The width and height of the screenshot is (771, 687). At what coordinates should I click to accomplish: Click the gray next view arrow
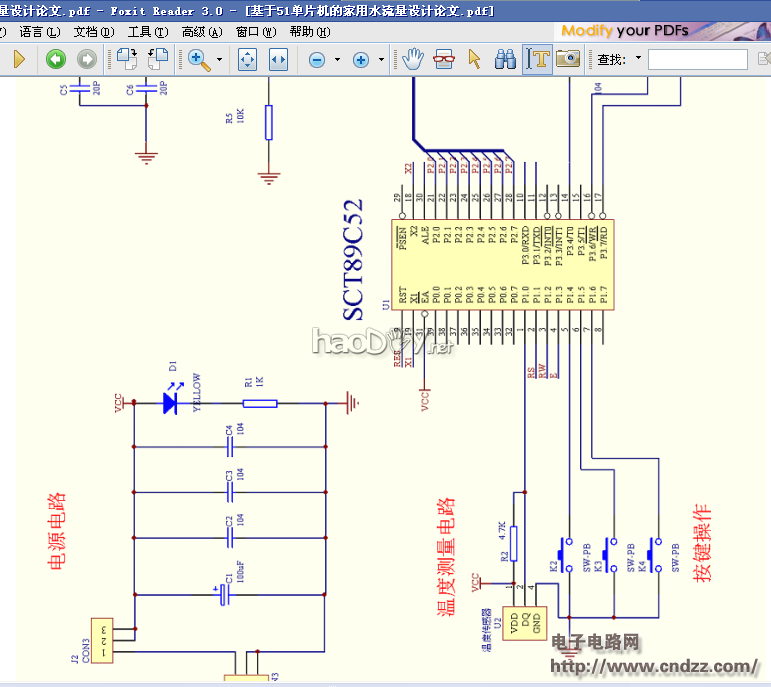87,60
